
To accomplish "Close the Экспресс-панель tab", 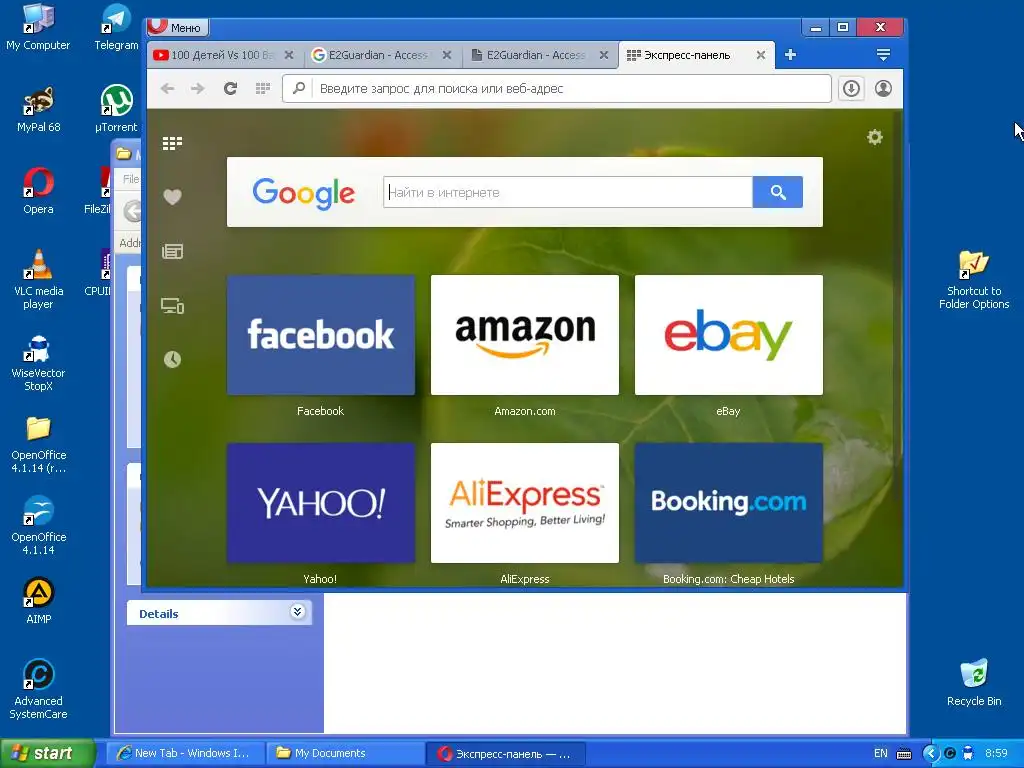I will pyautogui.click(x=761, y=56).
